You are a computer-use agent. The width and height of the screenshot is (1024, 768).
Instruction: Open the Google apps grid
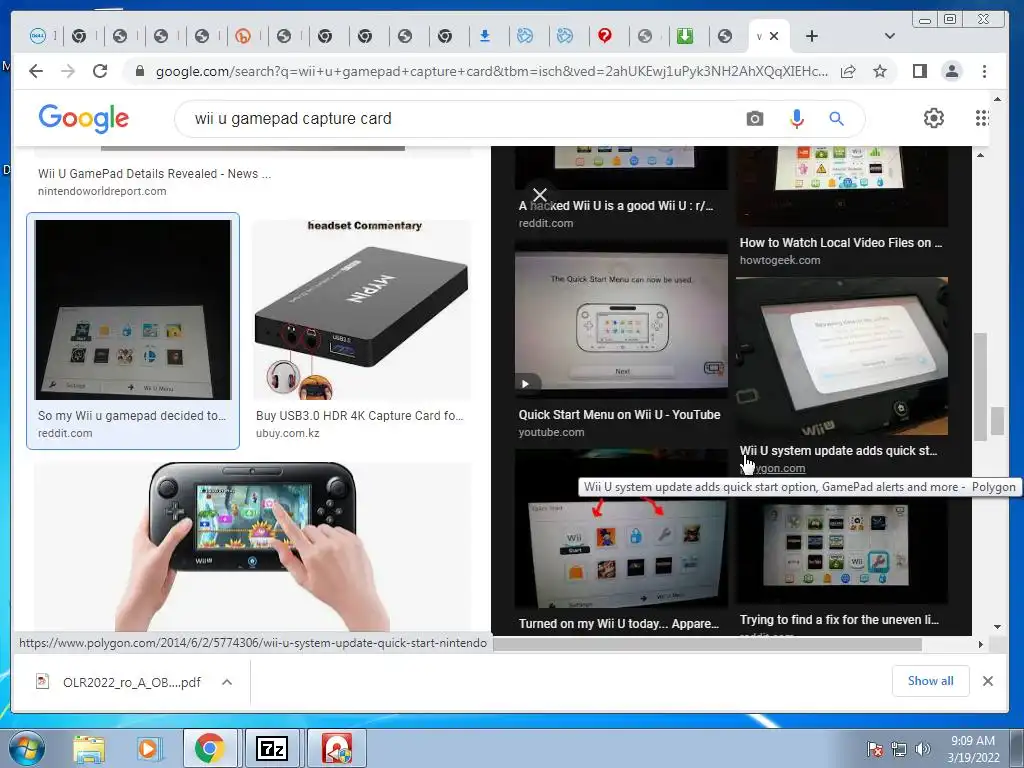coord(982,118)
